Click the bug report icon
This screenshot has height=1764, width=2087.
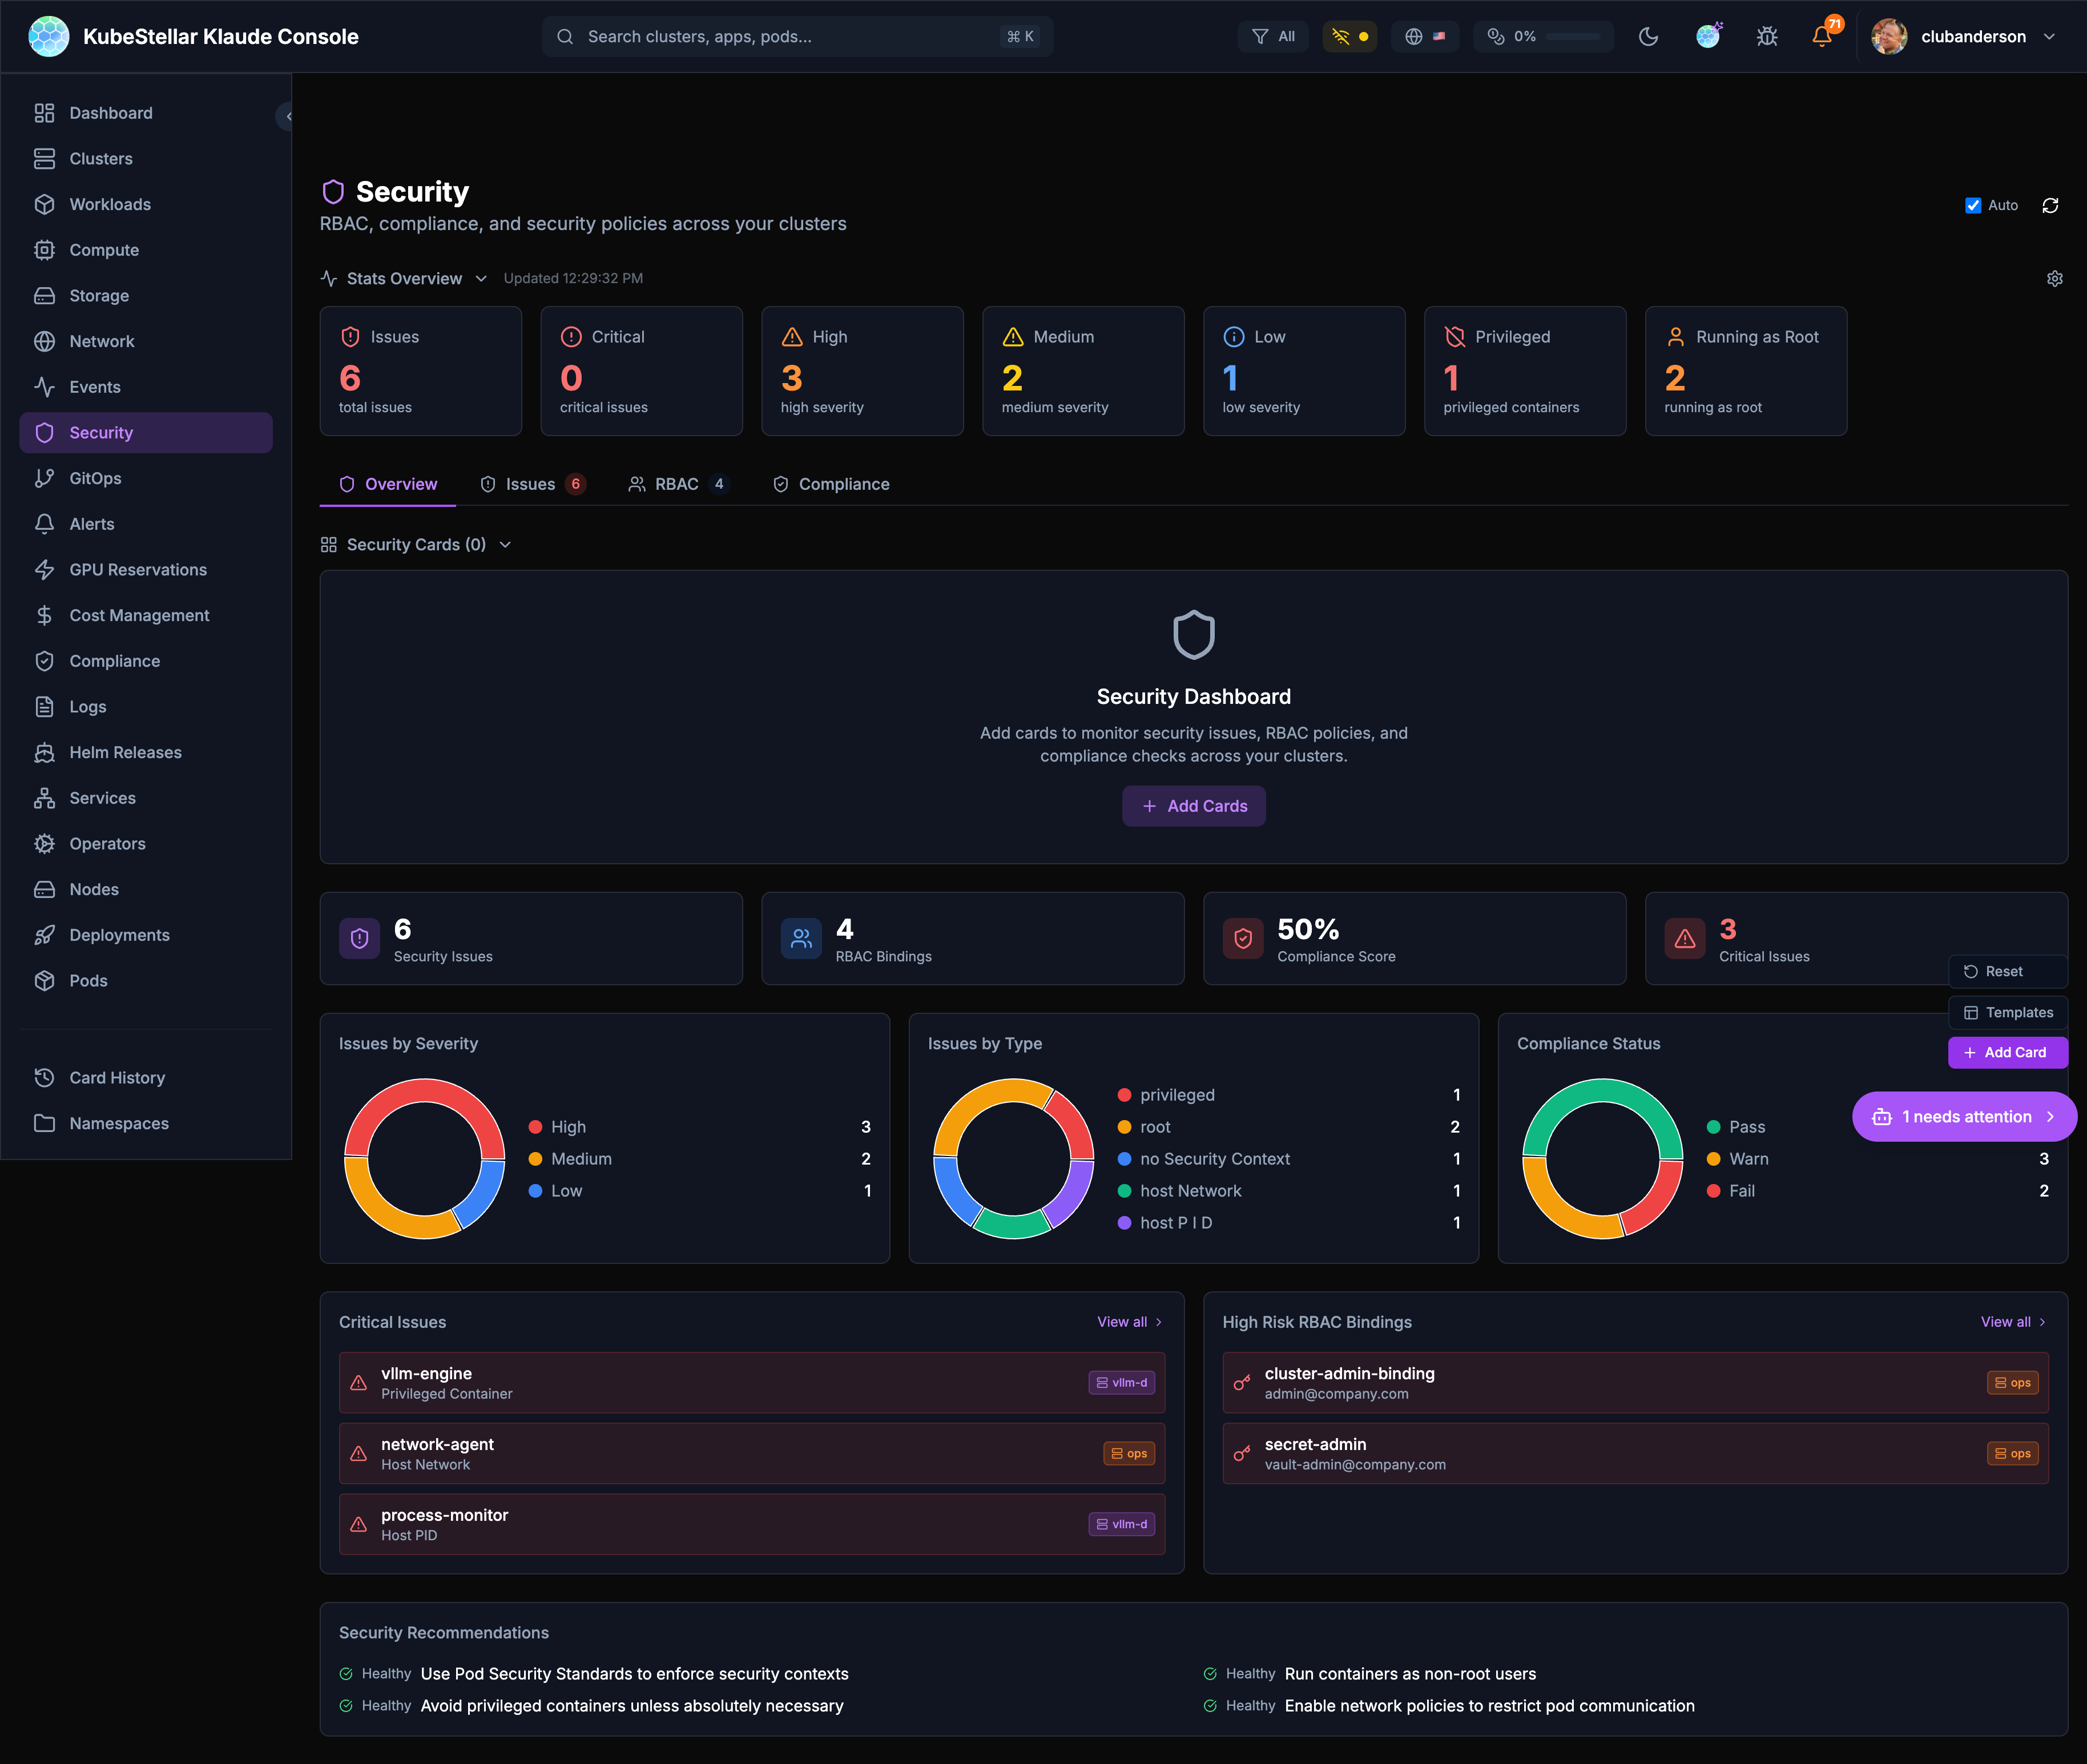point(1767,37)
